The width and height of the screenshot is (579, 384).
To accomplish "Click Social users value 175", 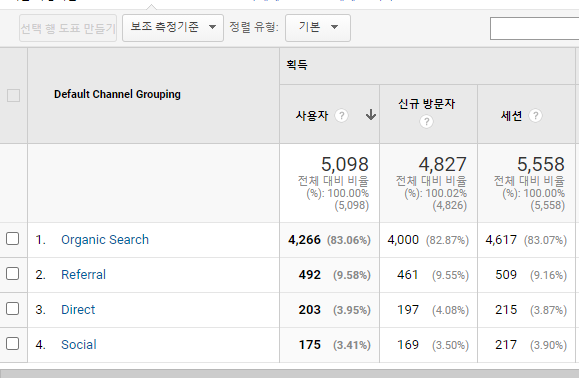I will tap(309, 344).
